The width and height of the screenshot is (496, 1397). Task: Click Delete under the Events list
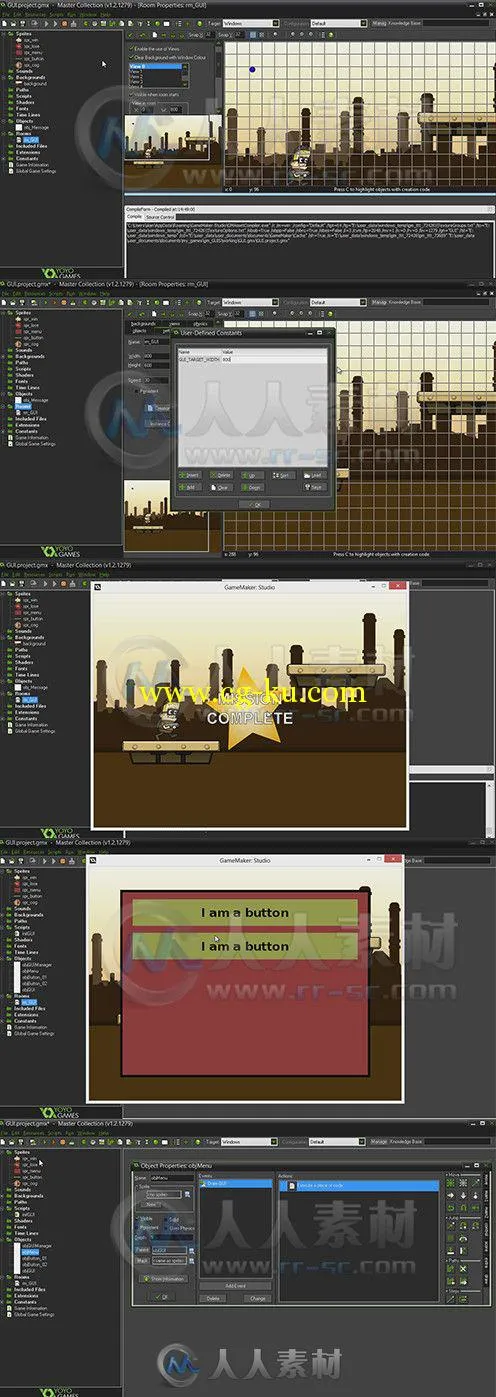213,1298
